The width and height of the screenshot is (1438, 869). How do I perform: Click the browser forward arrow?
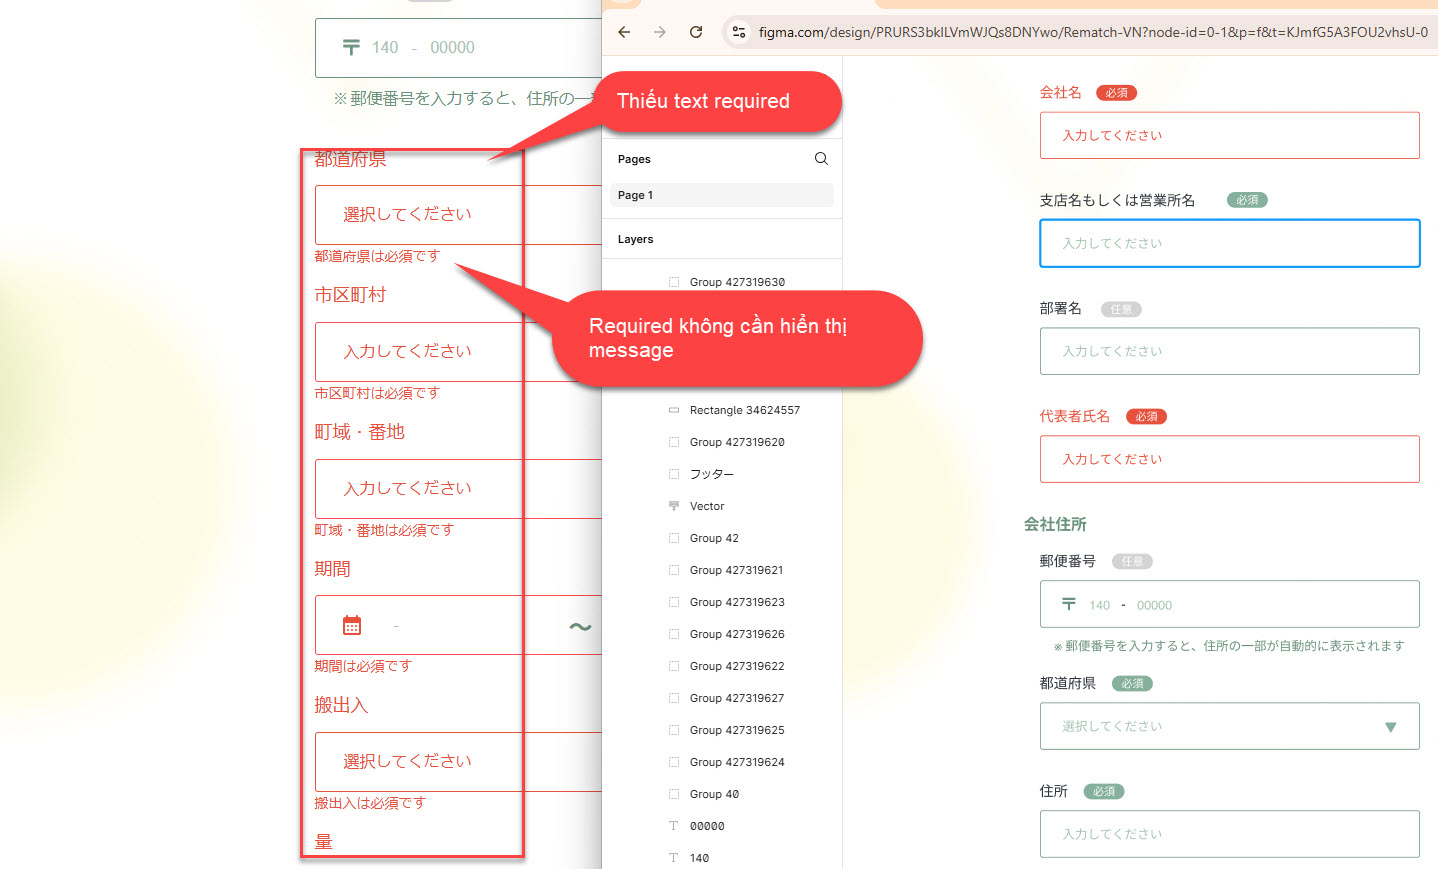pyautogui.click(x=660, y=32)
